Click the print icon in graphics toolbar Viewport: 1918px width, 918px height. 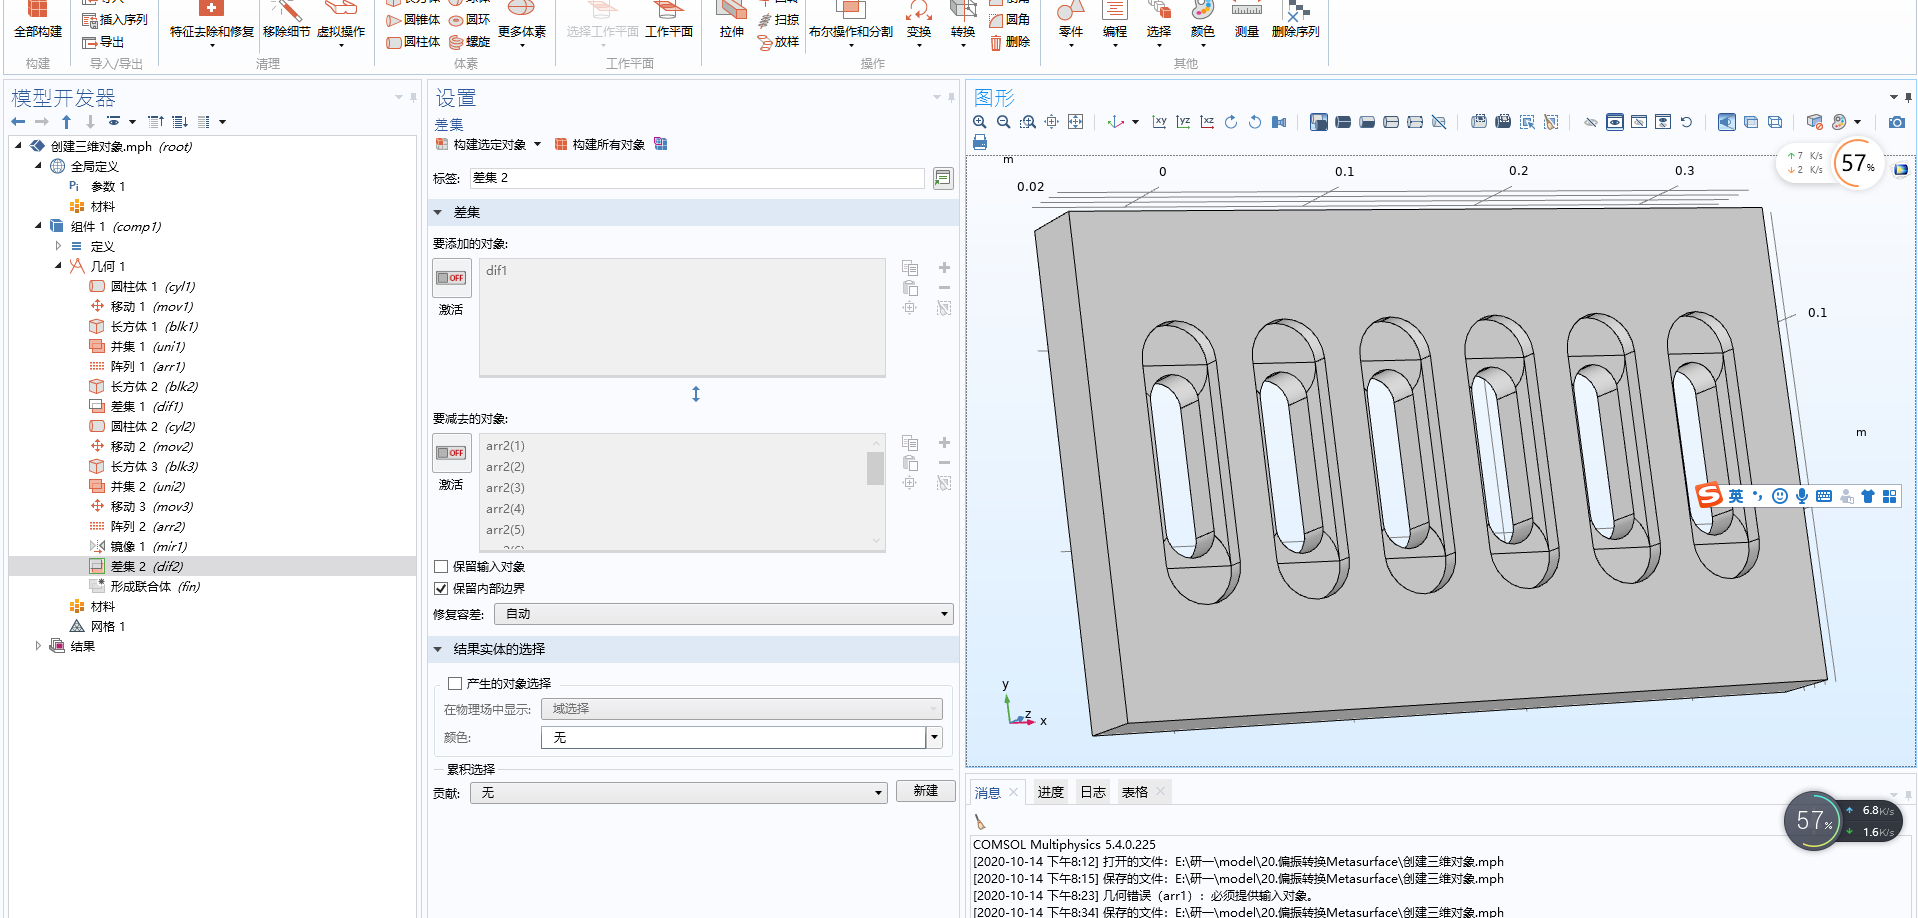pyautogui.click(x=980, y=143)
